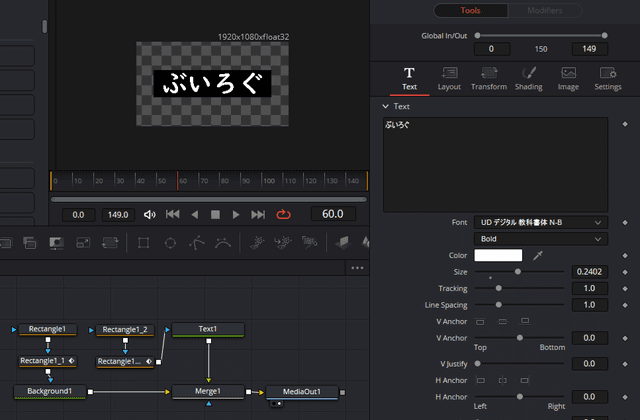Image resolution: width=640 pixels, height=420 pixels.
Task: Add a Polygon mask from the toolbar
Action: pos(197,243)
